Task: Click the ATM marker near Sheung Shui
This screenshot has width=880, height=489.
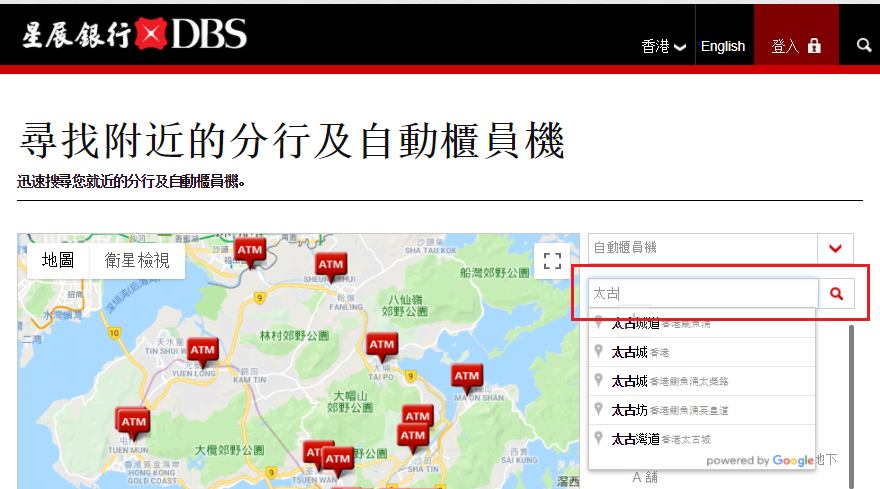Action: click(x=330, y=265)
